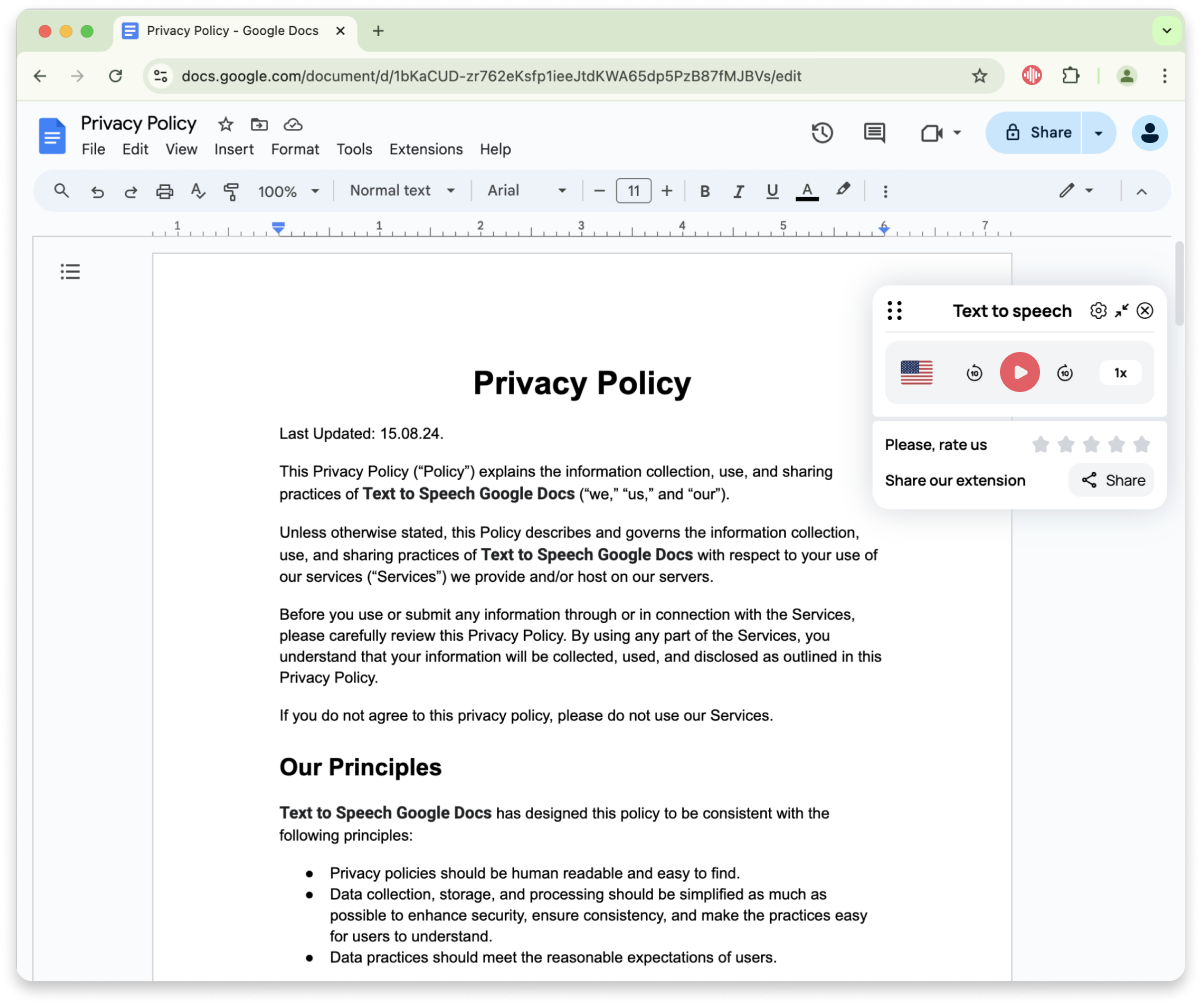Undo the last action
The height and width of the screenshot is (1005, 1201).
click(x=97, y=191)
